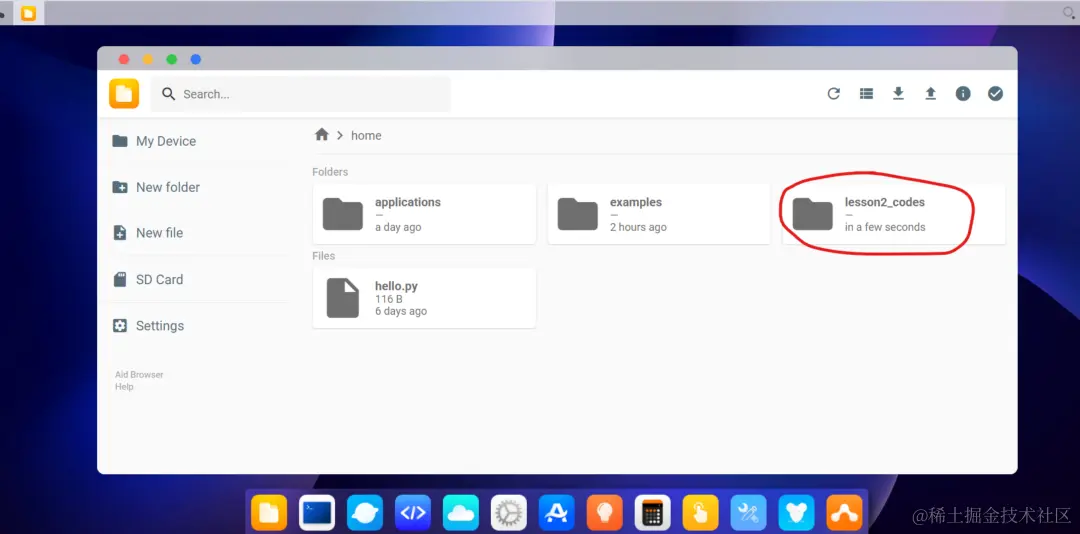
Task: Click the Aid Browser link
Action: point(139,375)
